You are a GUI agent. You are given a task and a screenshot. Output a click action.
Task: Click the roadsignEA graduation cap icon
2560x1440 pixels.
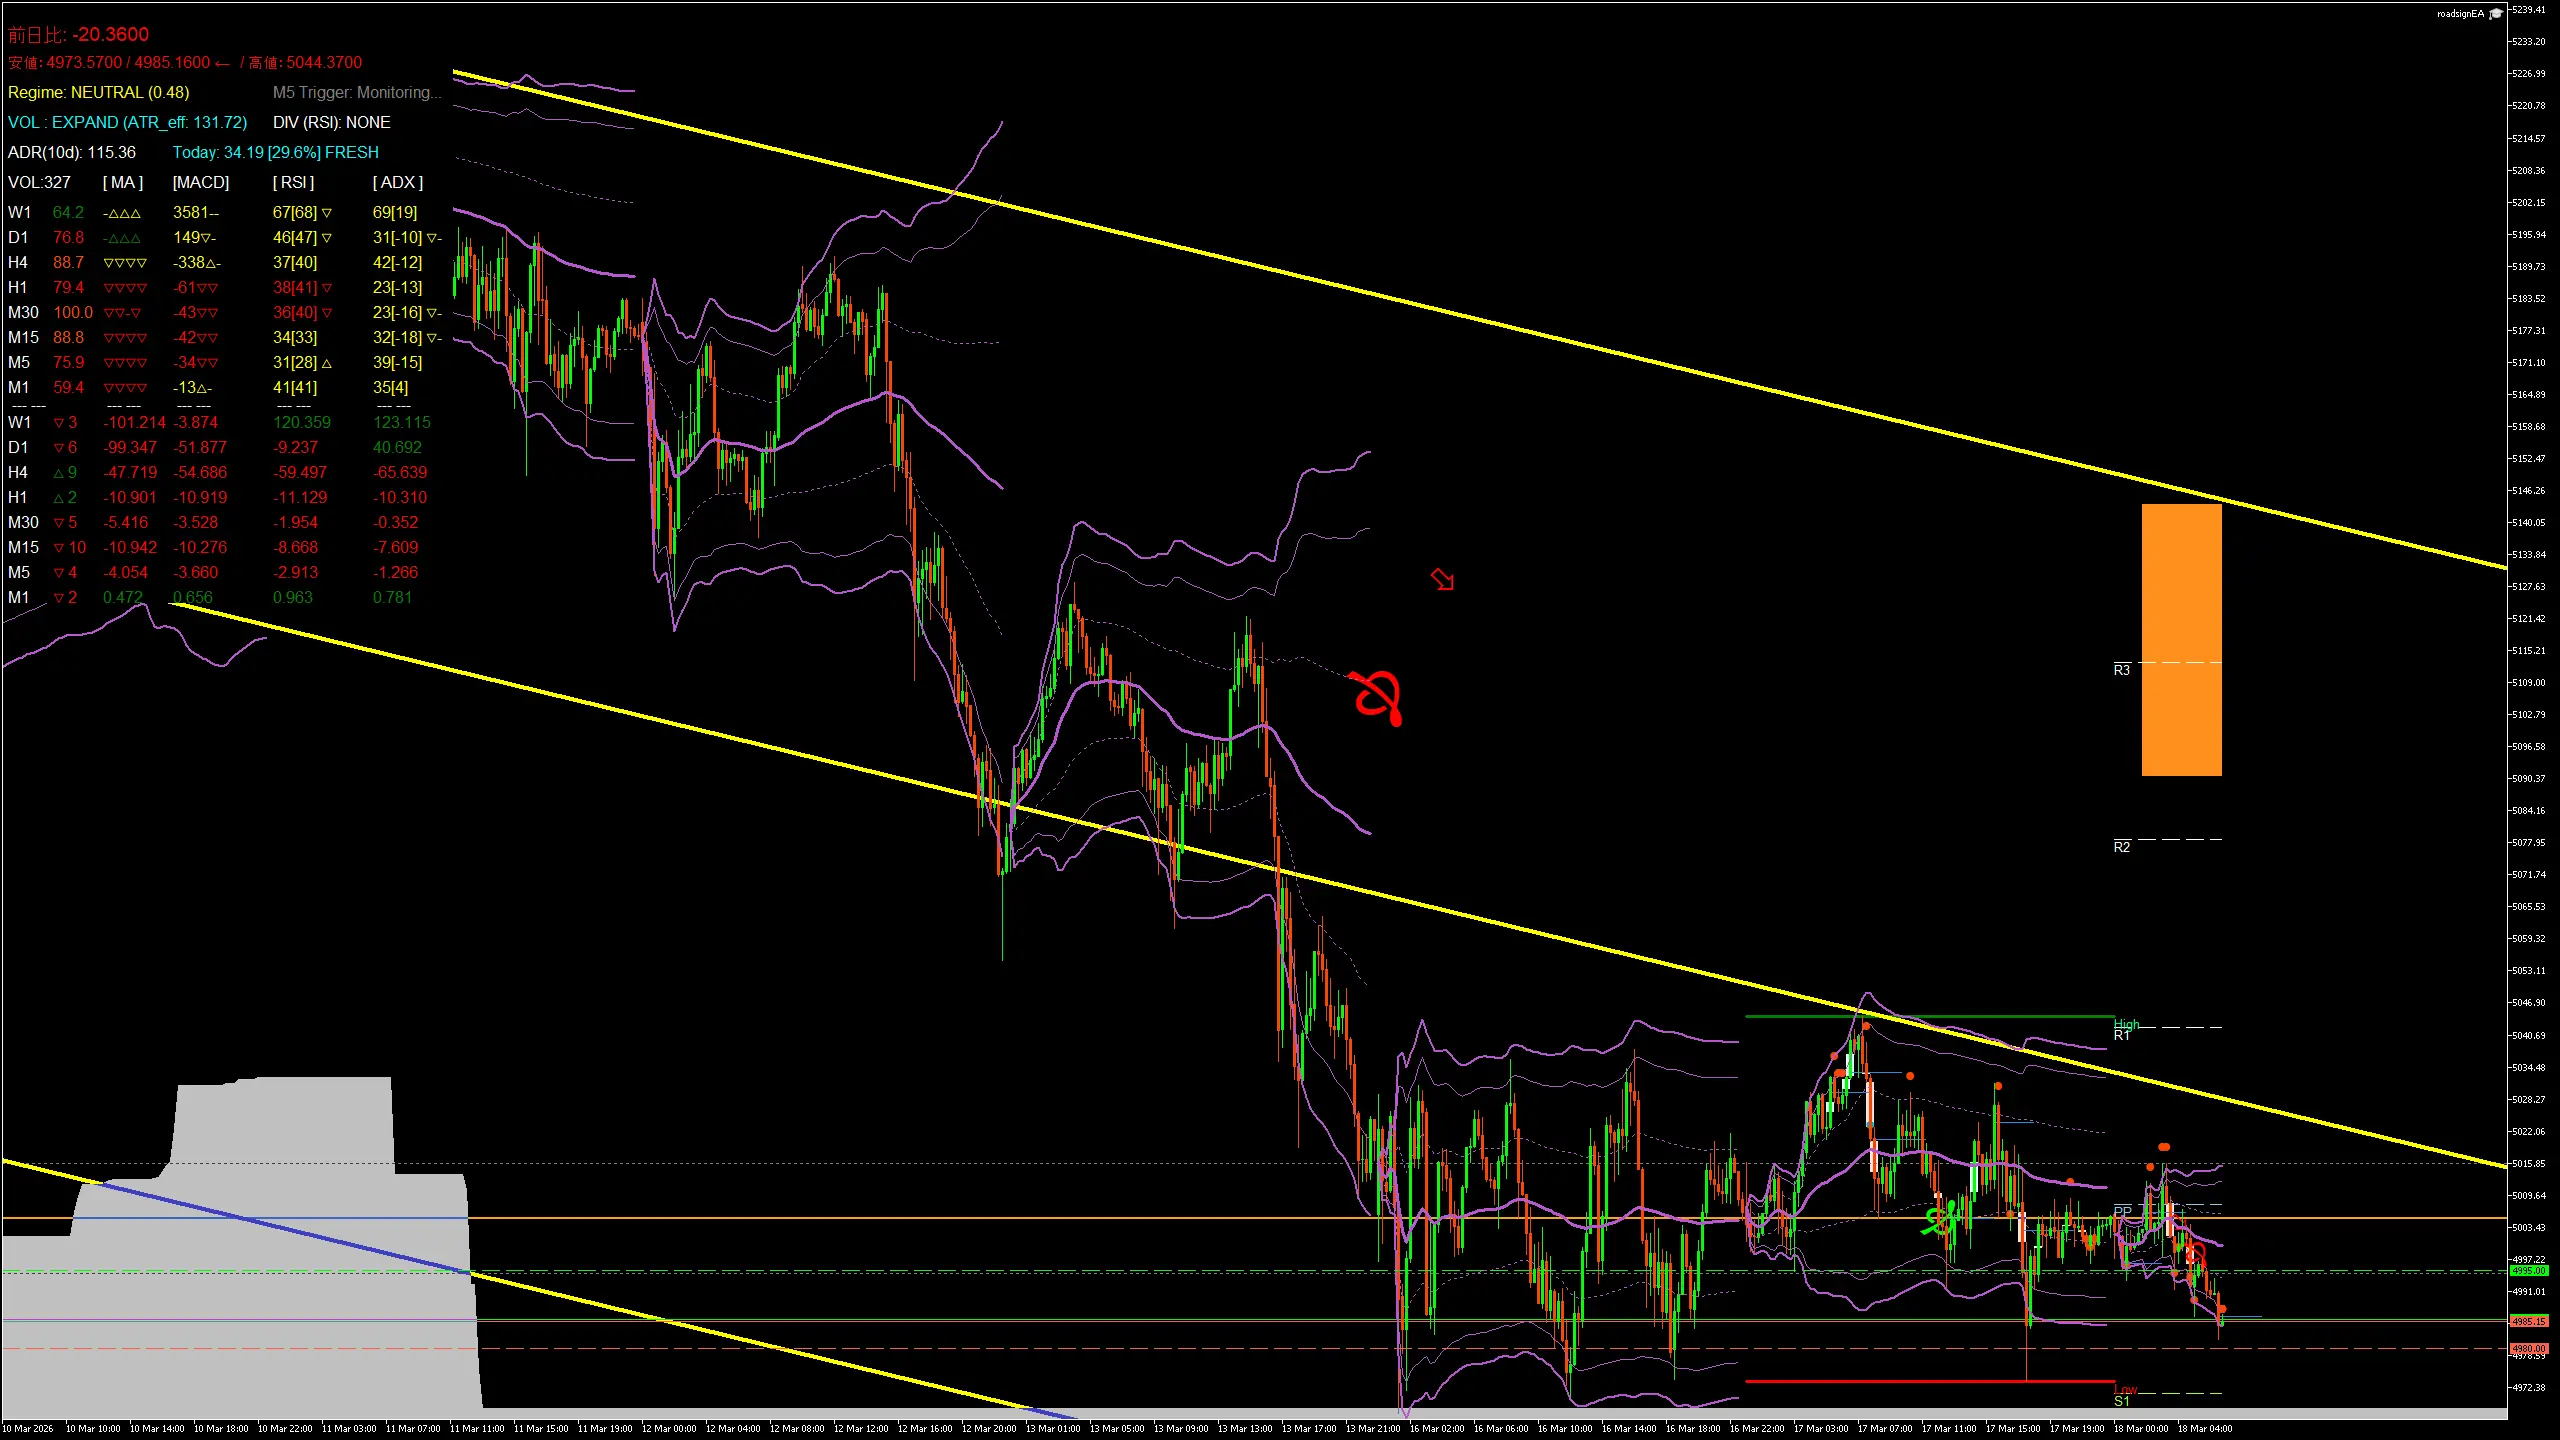(2495, 14)
